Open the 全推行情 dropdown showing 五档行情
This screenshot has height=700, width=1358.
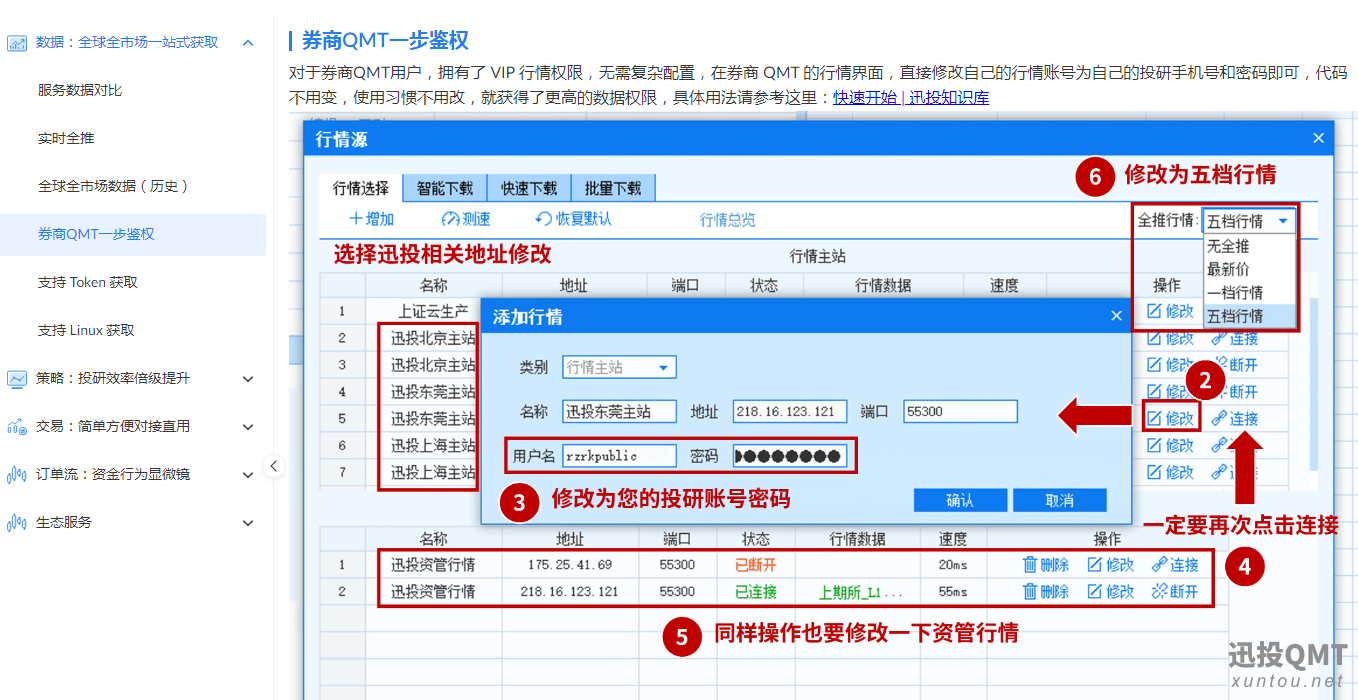[x=1249, y=221]
